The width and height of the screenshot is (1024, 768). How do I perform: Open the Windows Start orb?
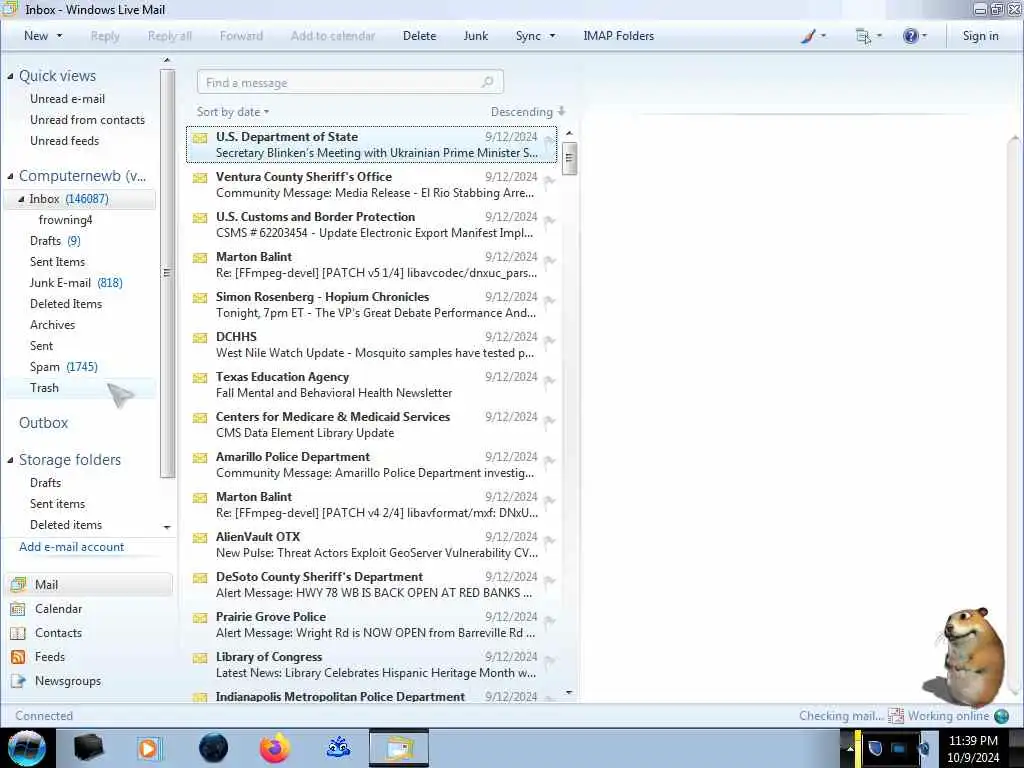(x=26, y=748)
